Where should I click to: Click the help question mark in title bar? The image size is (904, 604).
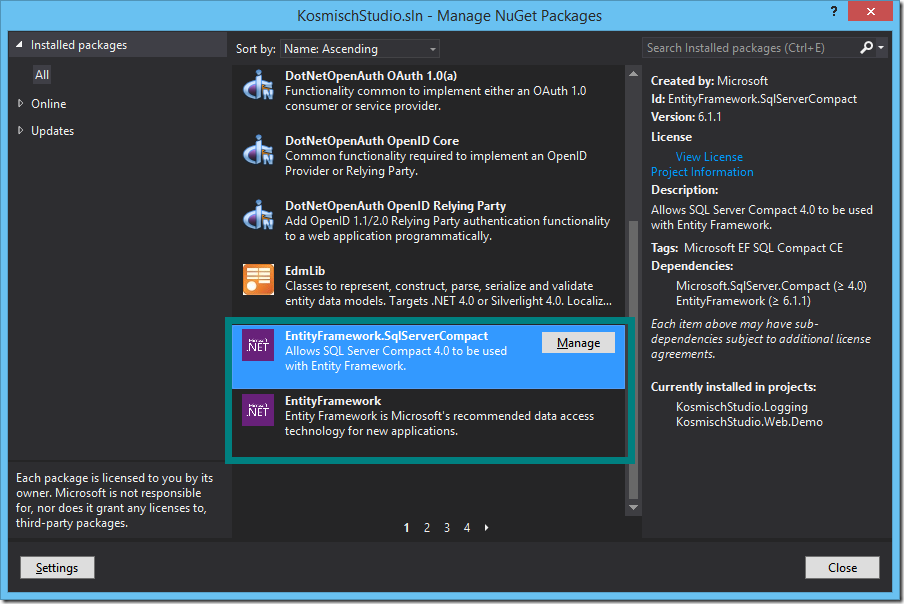832,11
